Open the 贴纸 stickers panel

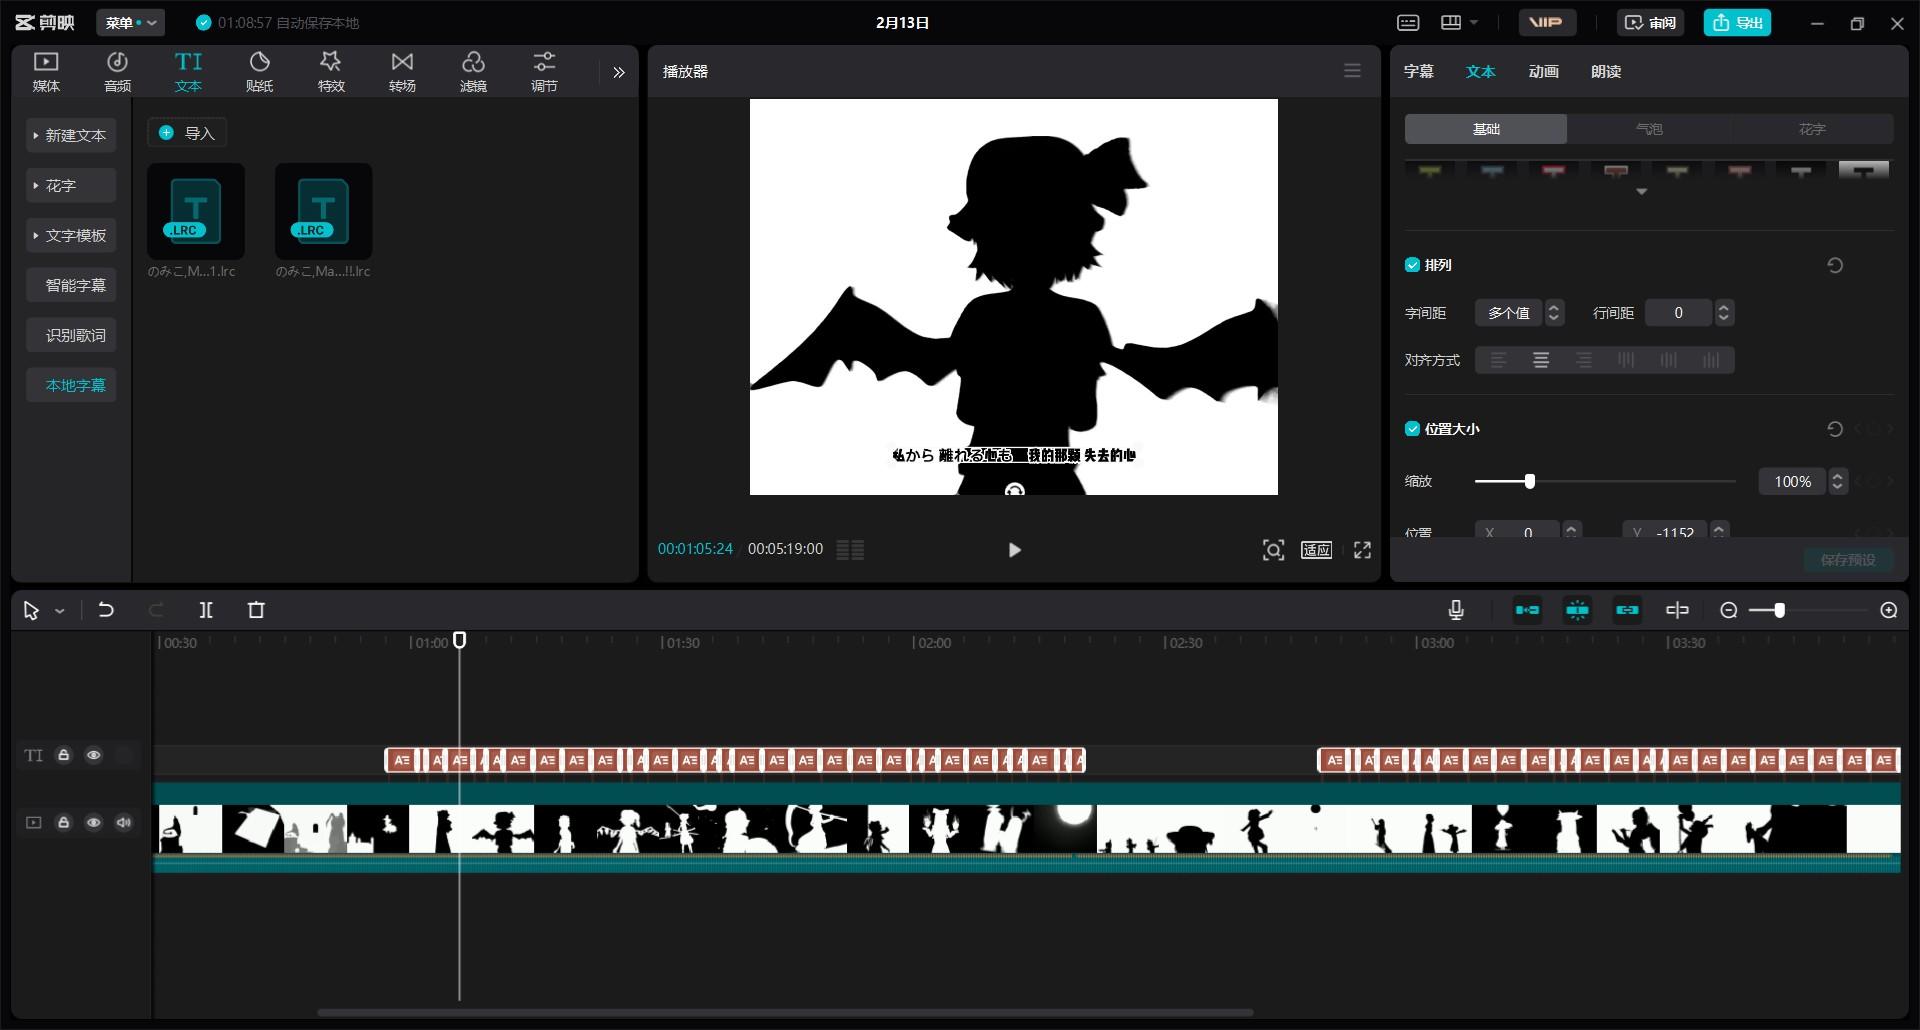[259, 72]
